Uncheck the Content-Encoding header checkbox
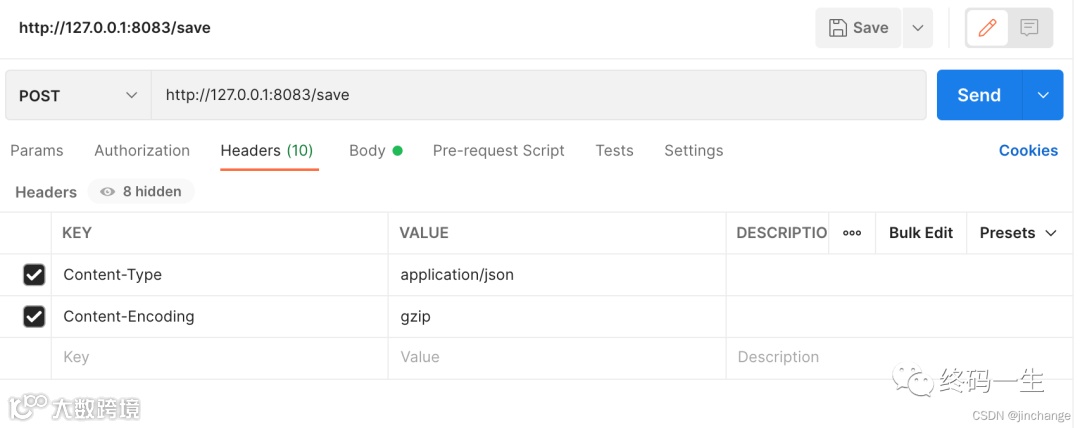The width and height of the screenshot is (1080, 428). (34, 317)
